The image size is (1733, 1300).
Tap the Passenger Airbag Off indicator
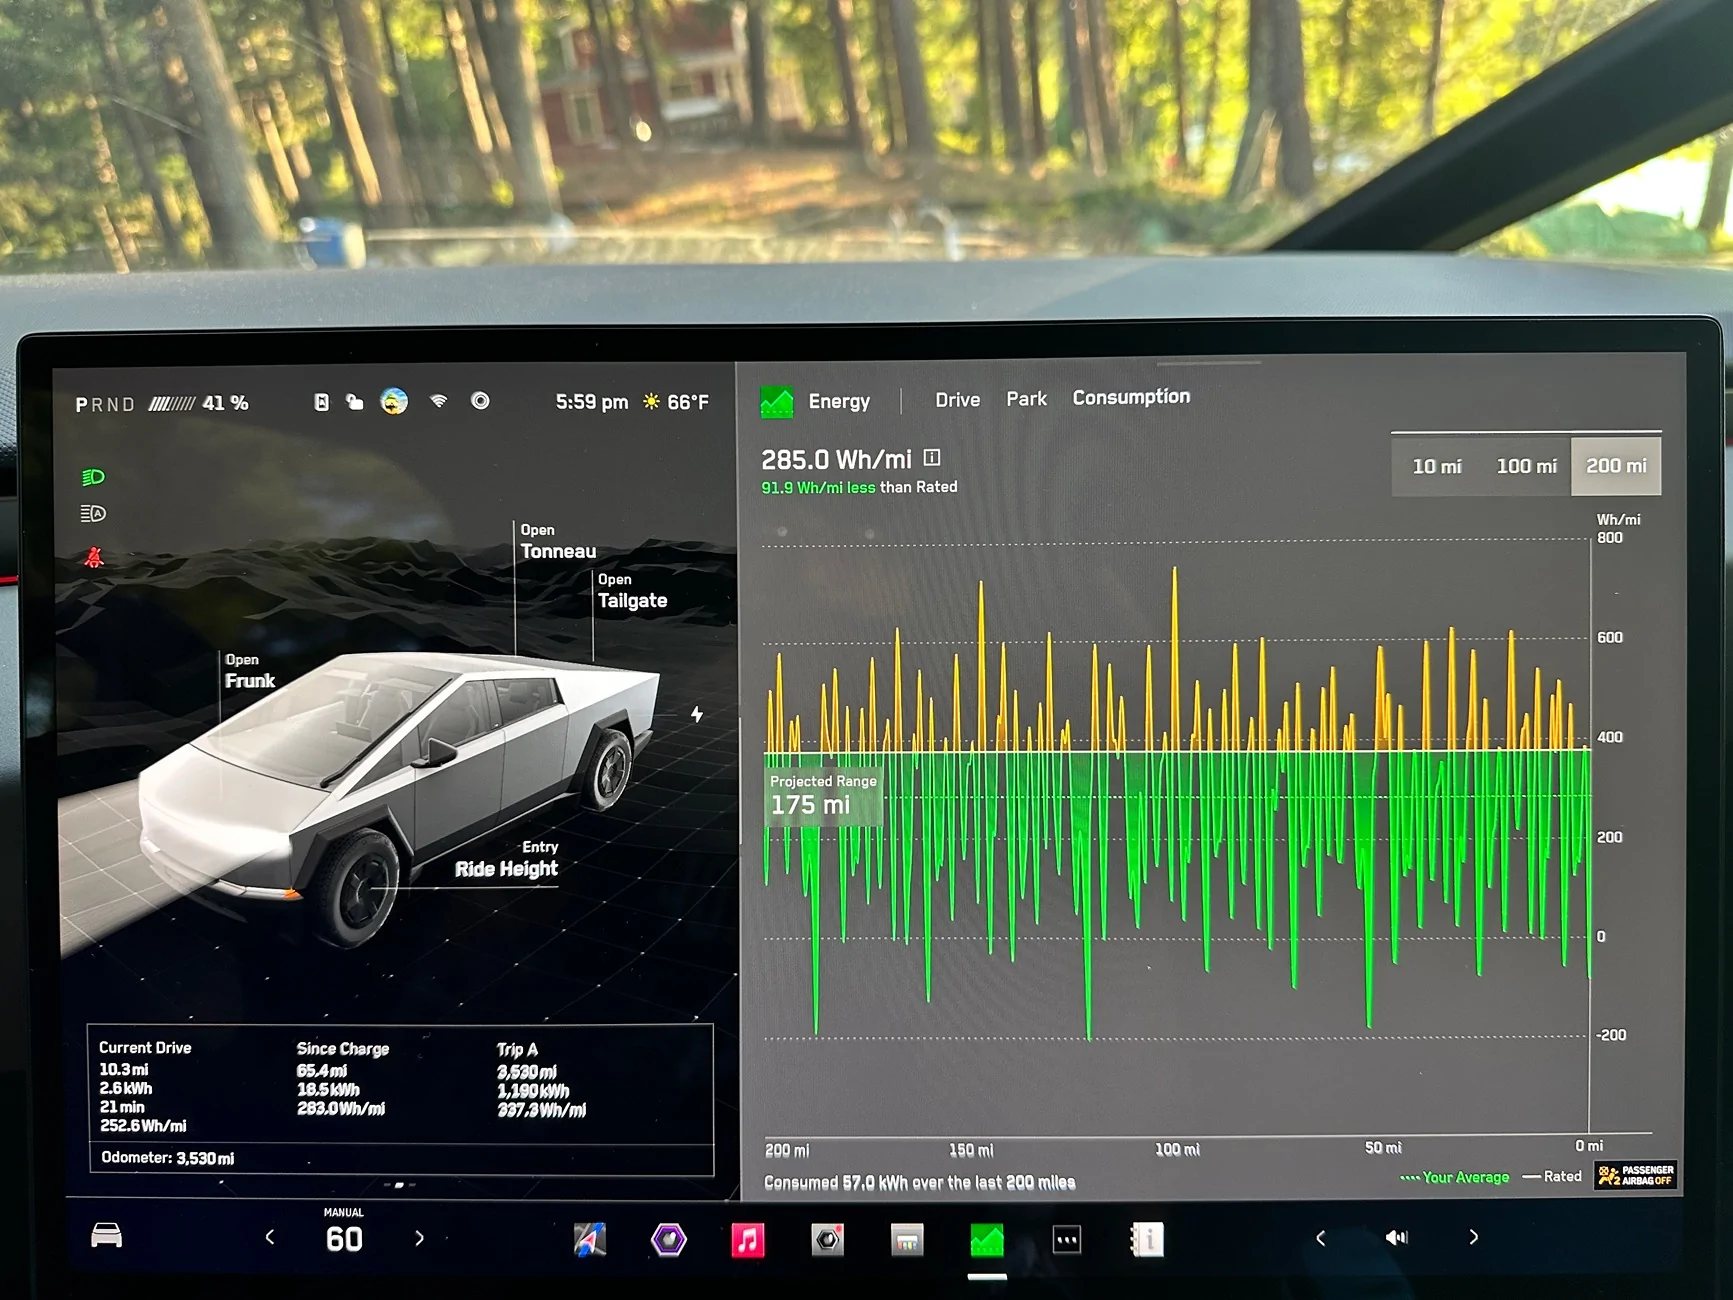(1635, 1175)
